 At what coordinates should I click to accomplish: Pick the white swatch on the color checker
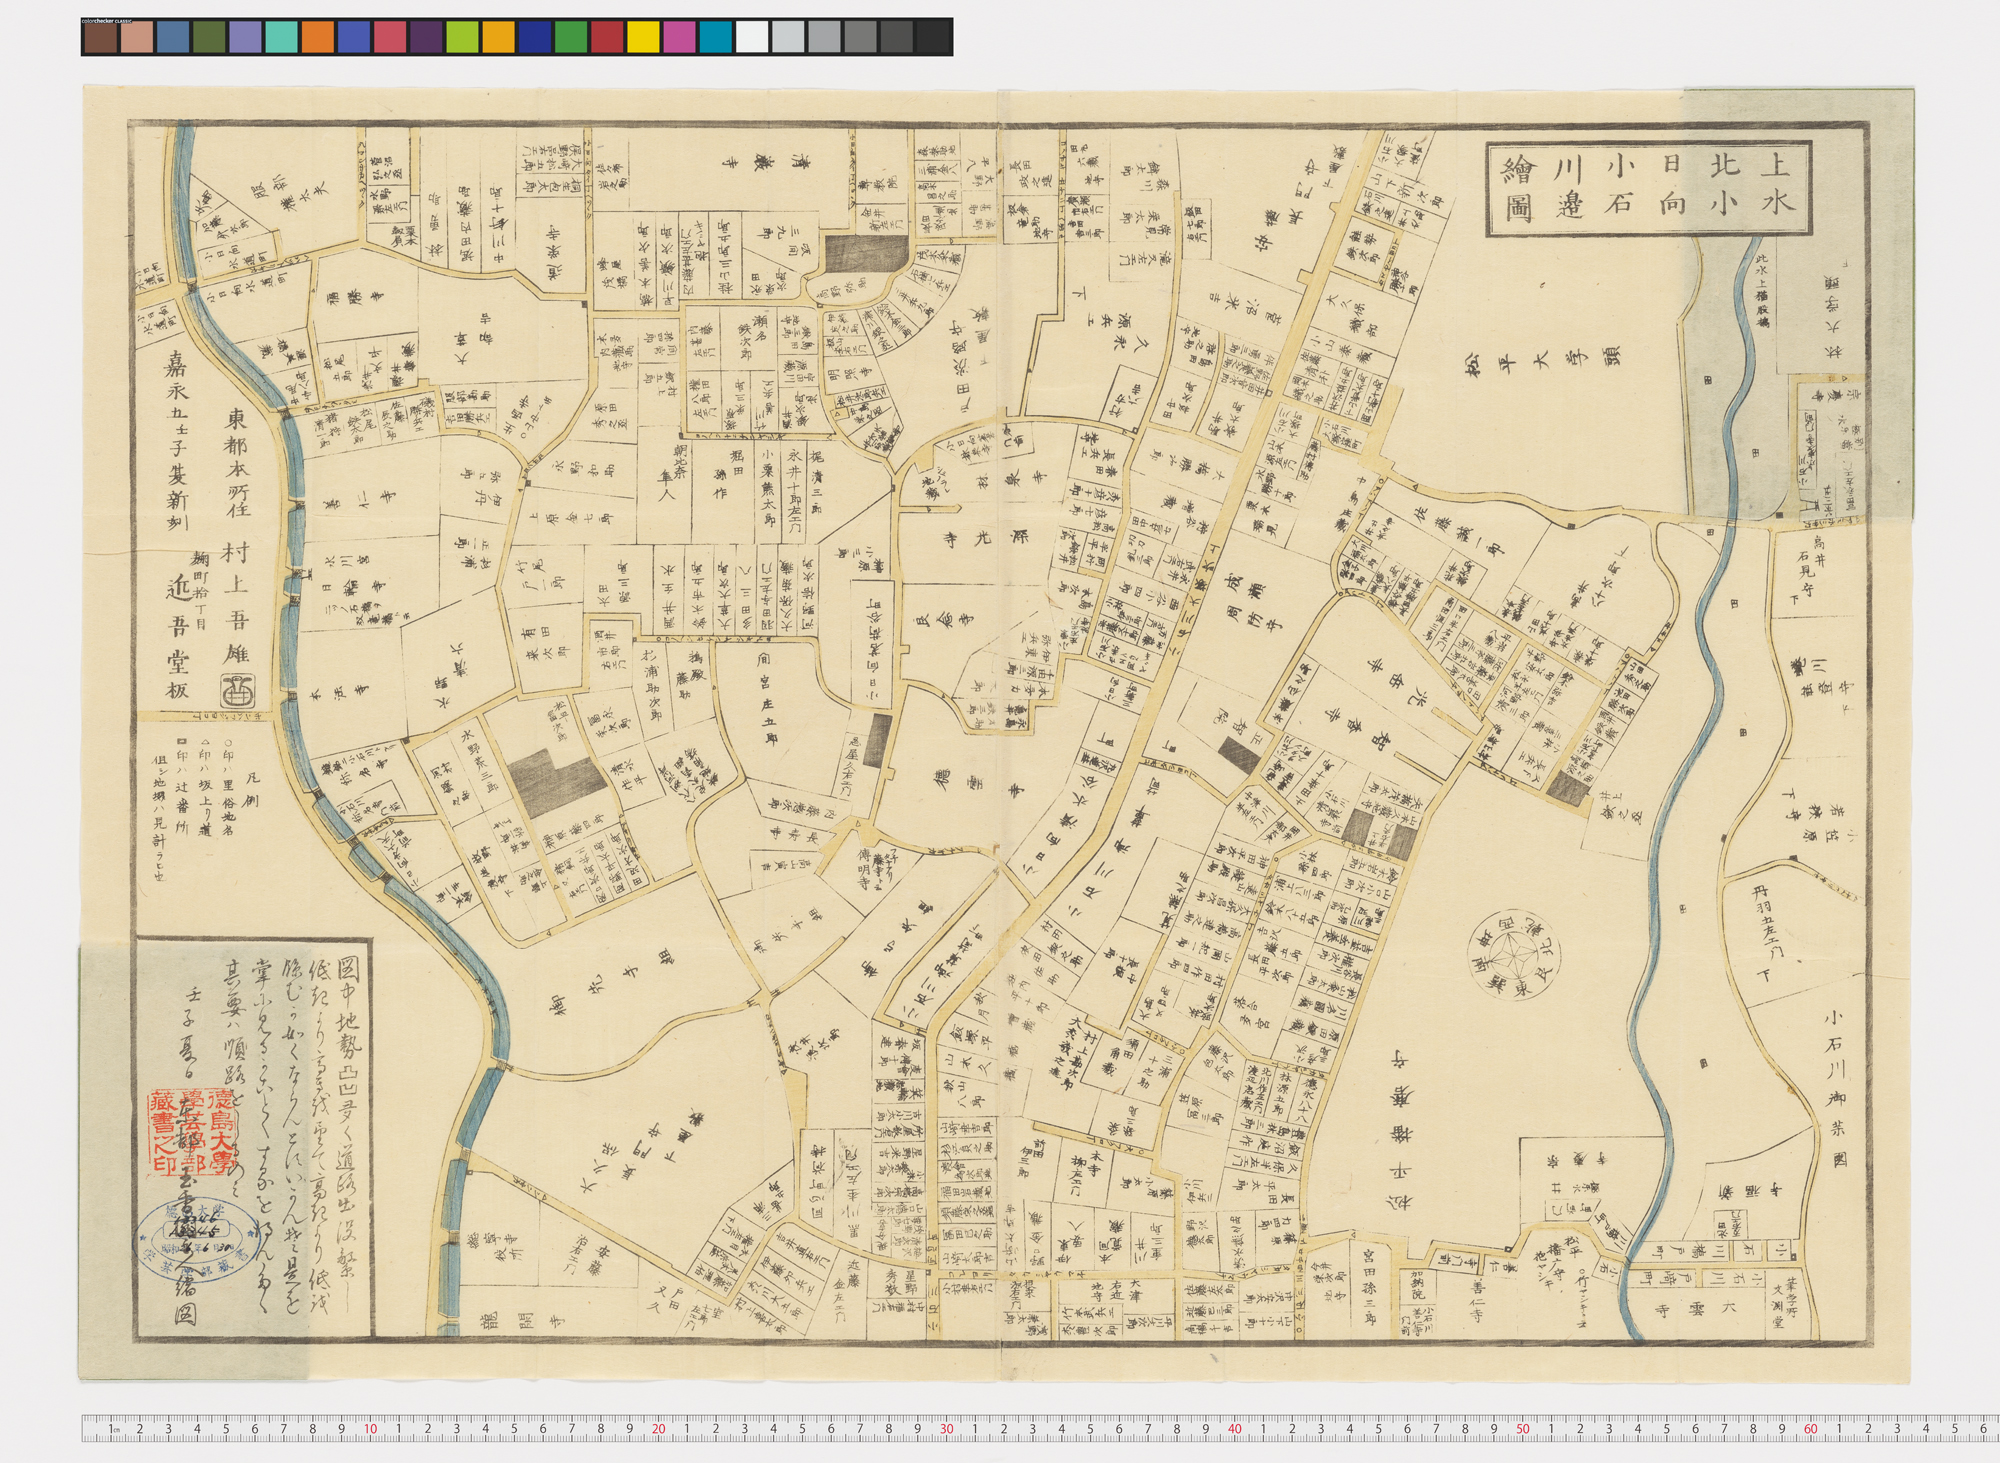[x=751, y=37]
